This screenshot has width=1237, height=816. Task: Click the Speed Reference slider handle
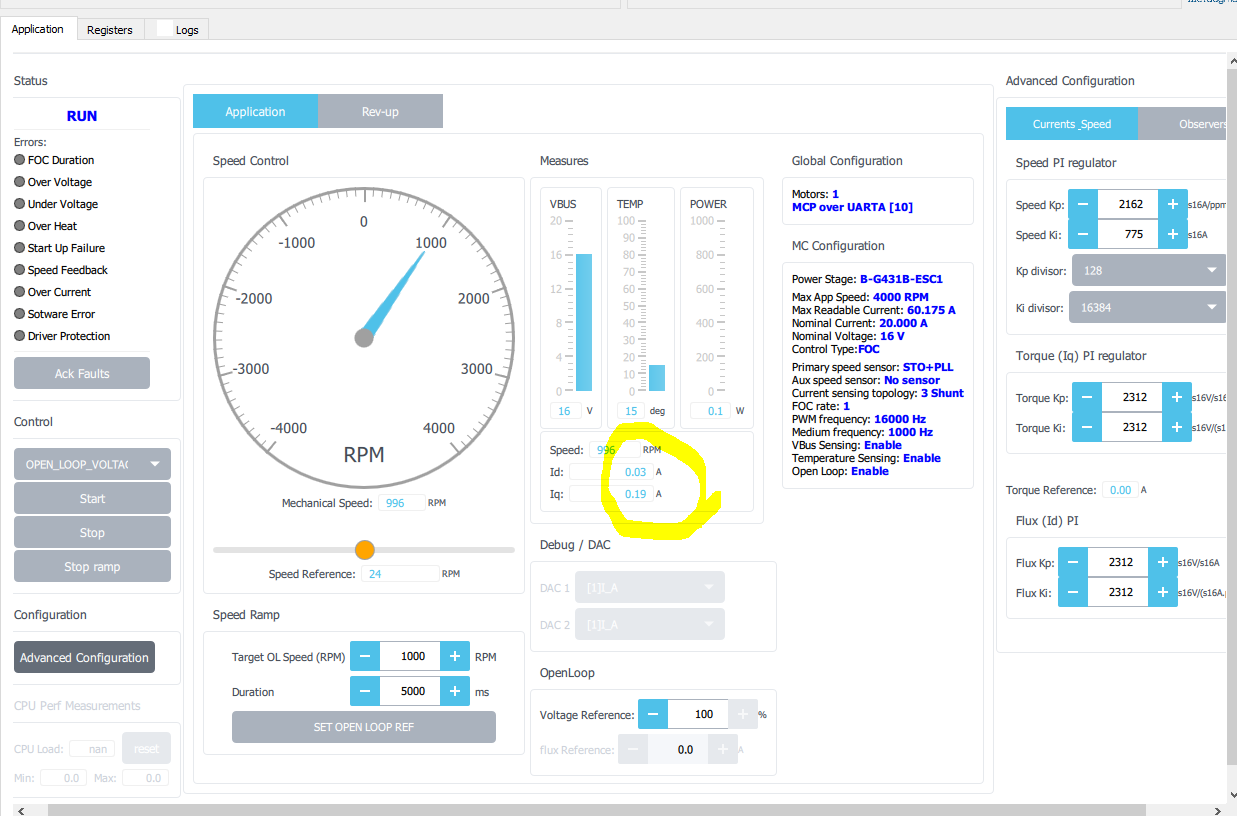(364, 549)
